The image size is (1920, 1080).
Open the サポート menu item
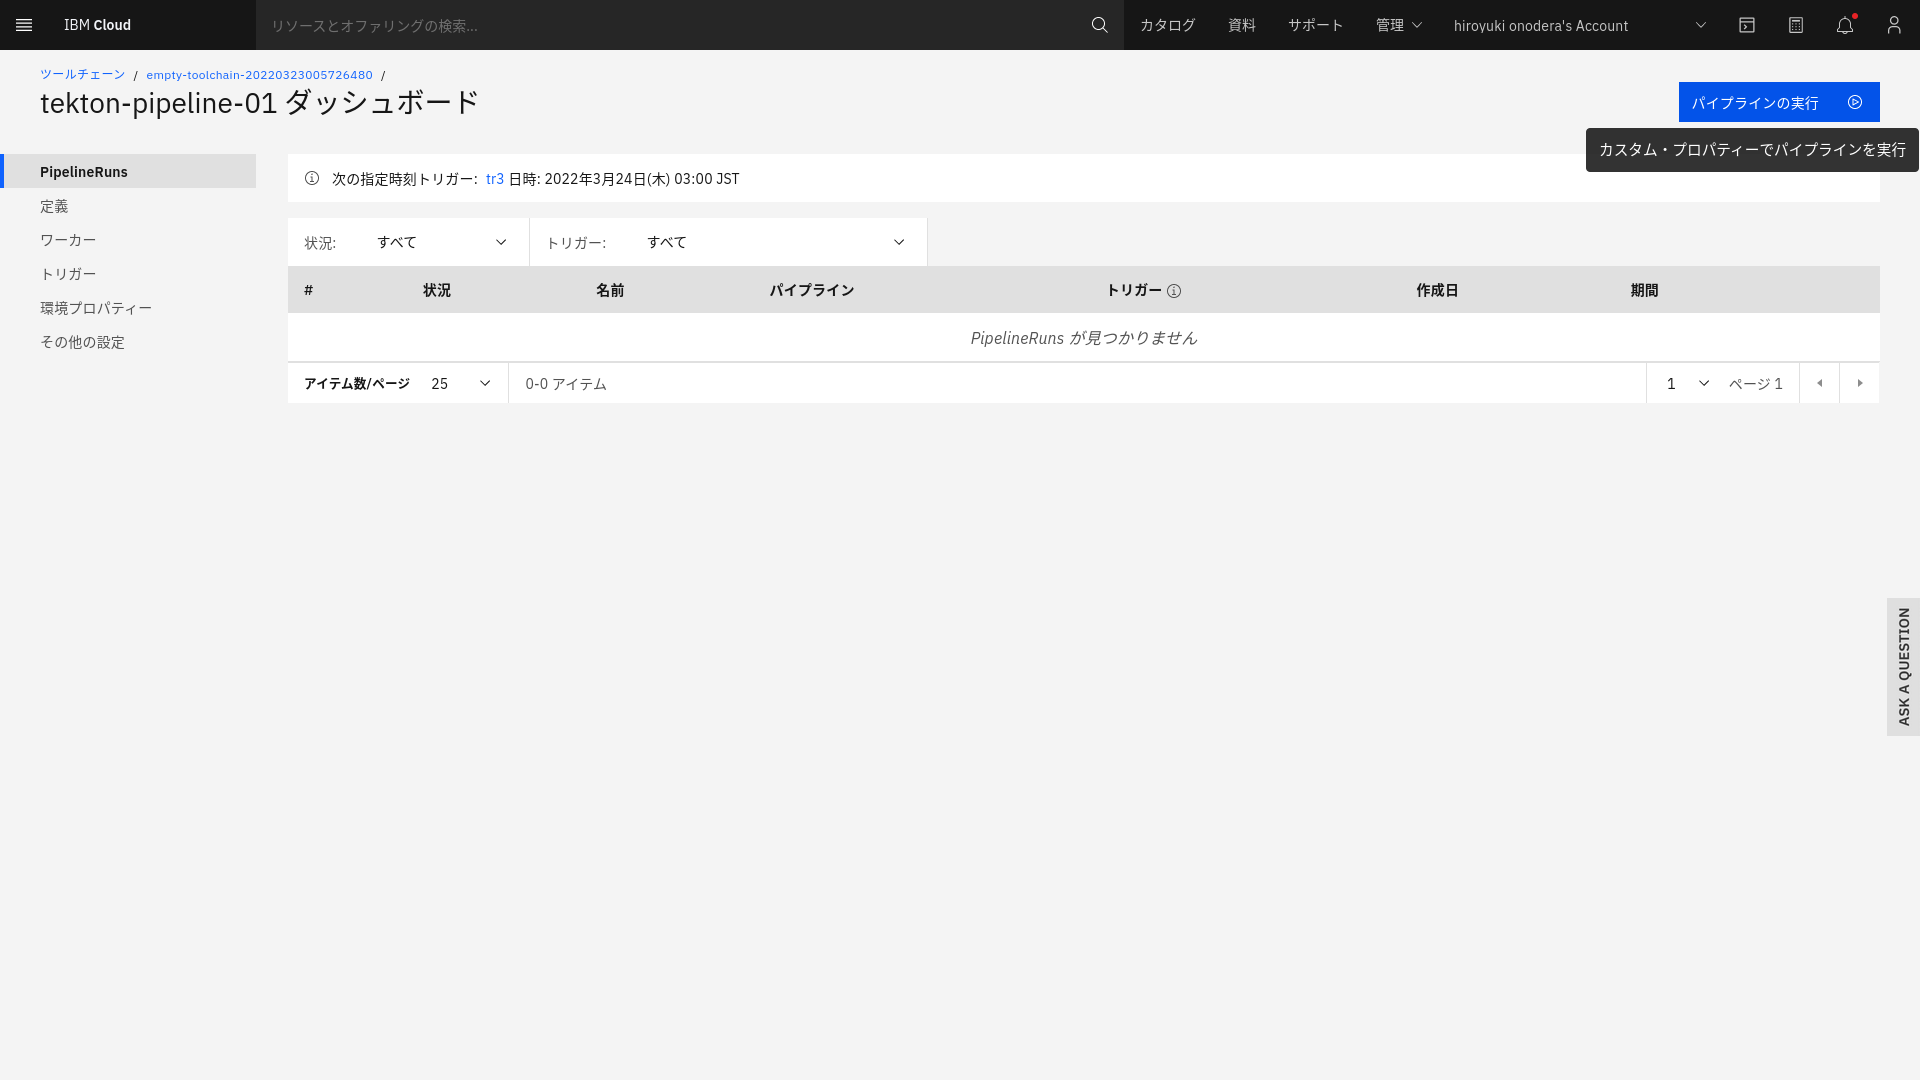pyautogui.click(x=1315, y=25)
